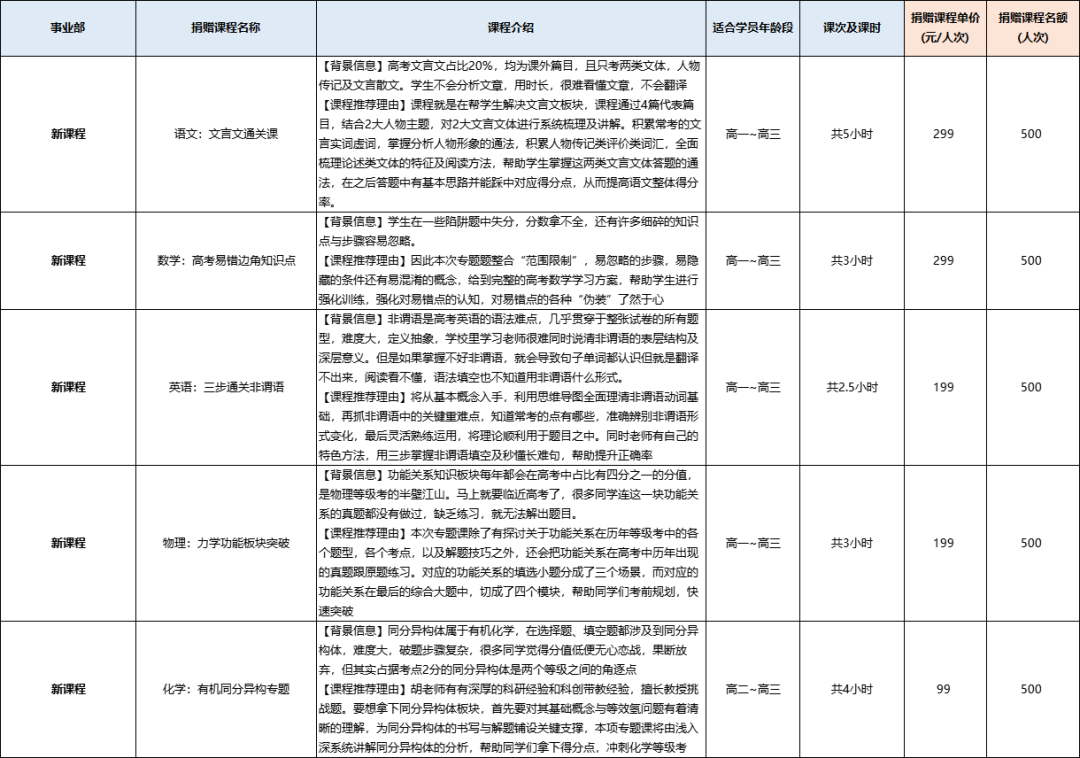Select the 适合学员年龄段 header cell
This screenshot has height=758, width=1080.
(753, 28)
